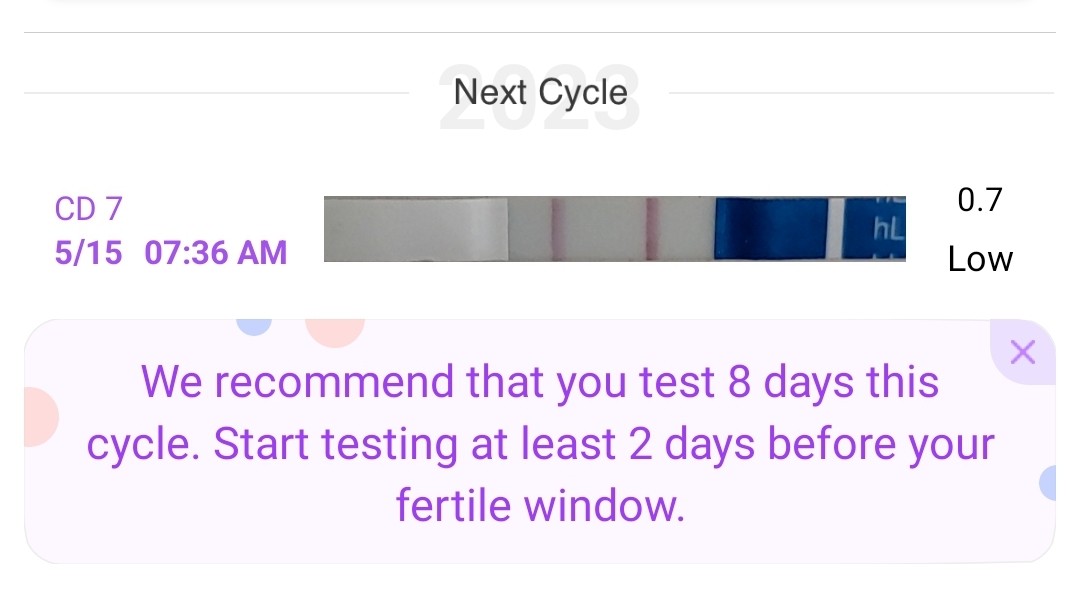Click the blue handle of the strip
The height and width of the screenshot is (595, 1080).
pos(770,229)
